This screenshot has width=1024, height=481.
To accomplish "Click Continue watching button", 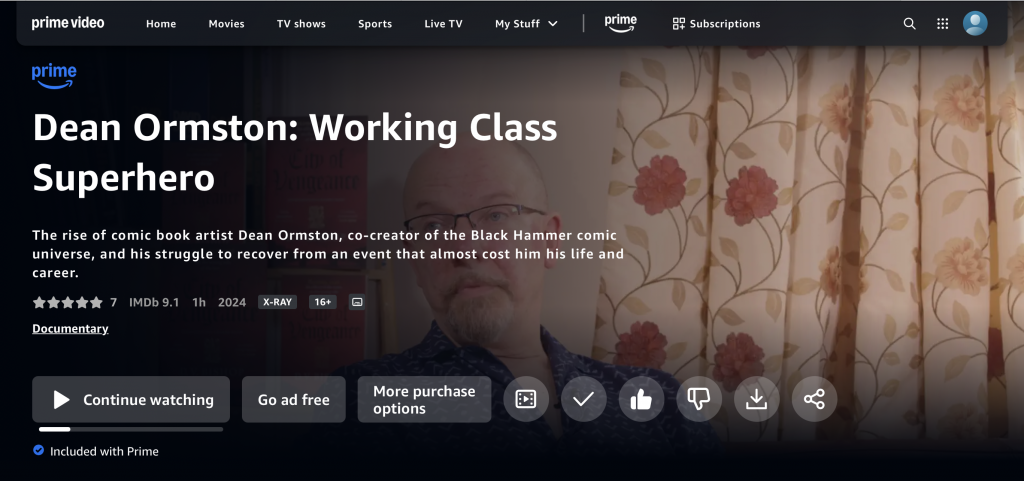I will [131, 399].
